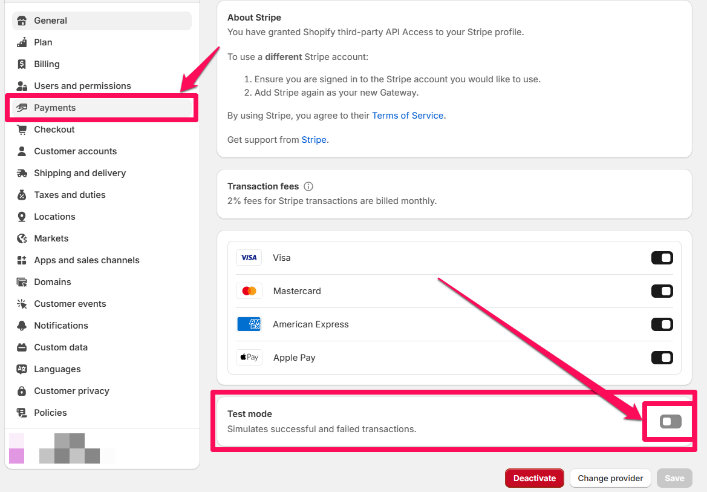Click the Change provider button
This screenshot has height=492, width=707.
(x=610, y=478)
